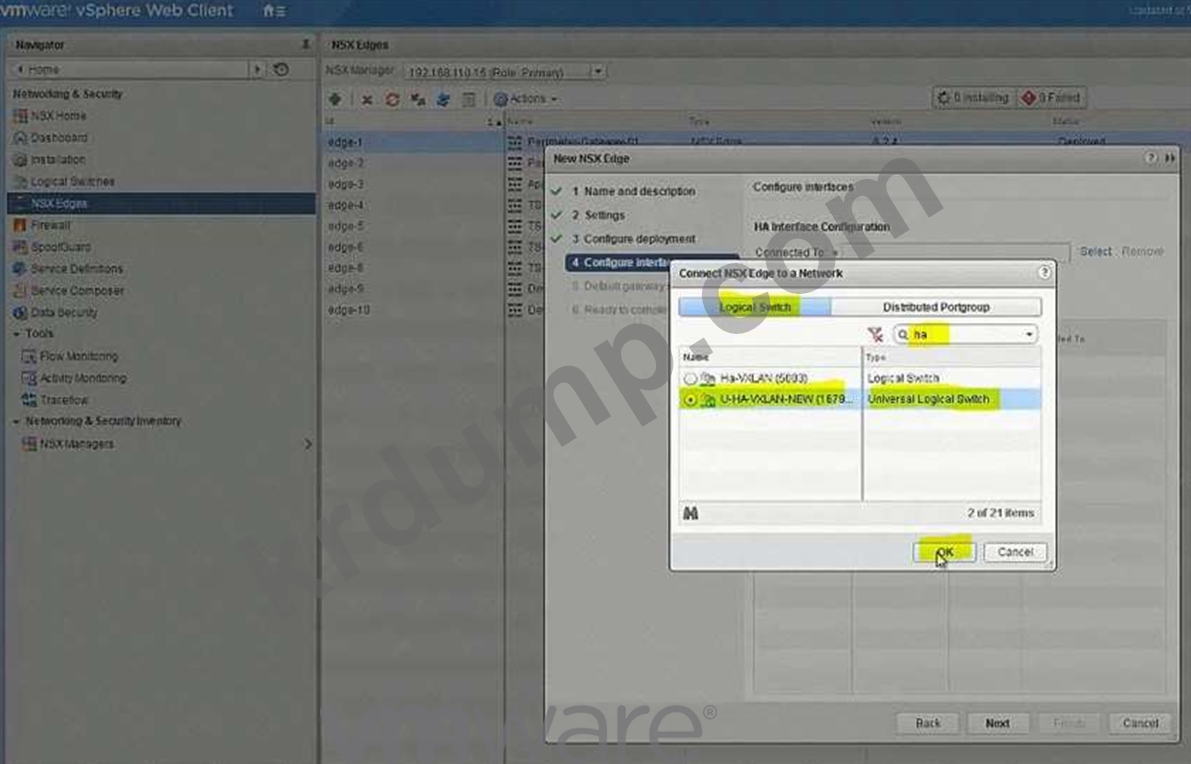Click the Activity Monitoring icon

tap(29, 378)
